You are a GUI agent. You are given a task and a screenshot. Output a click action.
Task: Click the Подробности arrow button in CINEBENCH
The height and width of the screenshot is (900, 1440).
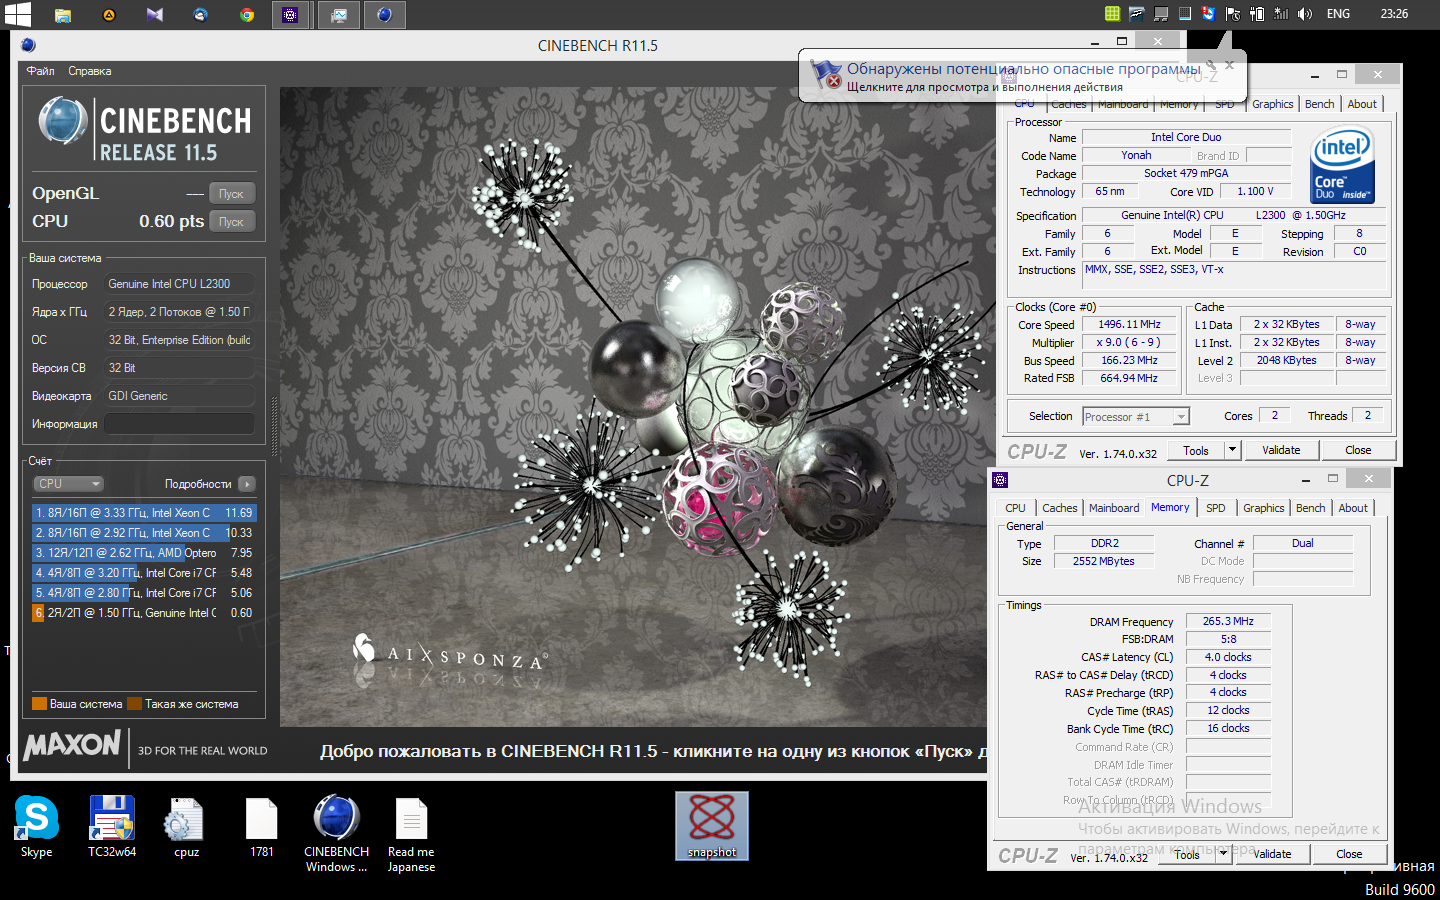(247, 484)
